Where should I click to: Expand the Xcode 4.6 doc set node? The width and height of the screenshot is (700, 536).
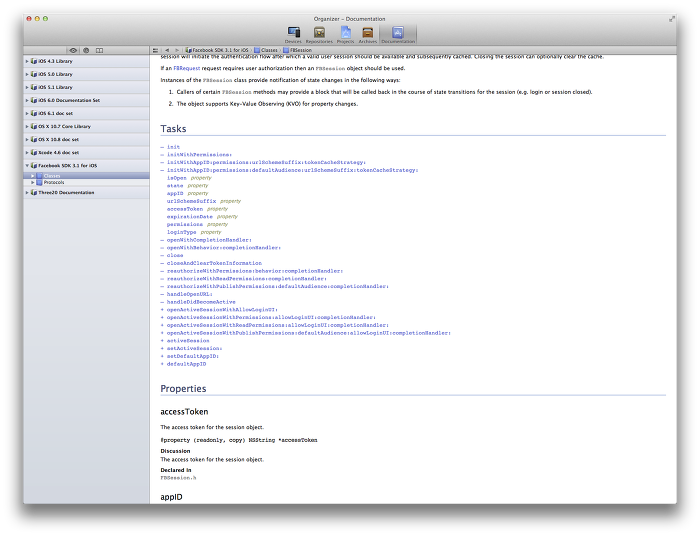point(27,153)
